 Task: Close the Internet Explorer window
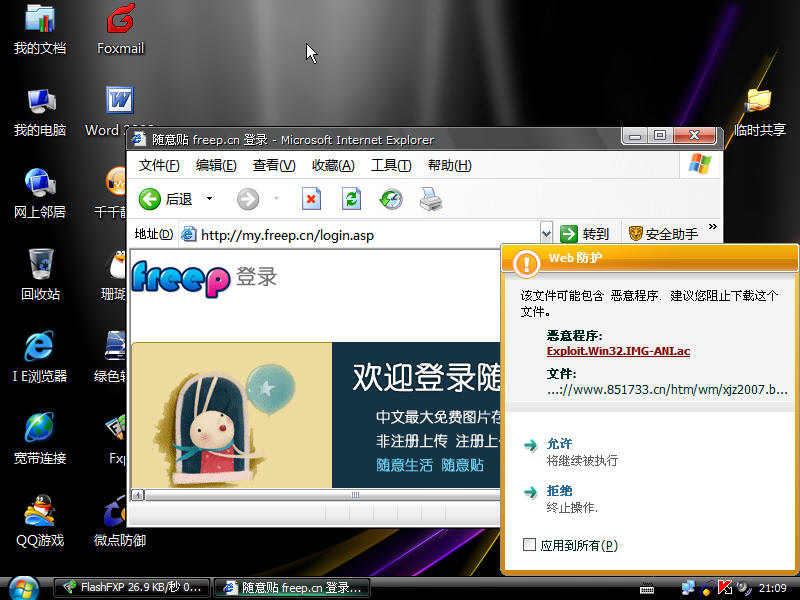(694, 136)
